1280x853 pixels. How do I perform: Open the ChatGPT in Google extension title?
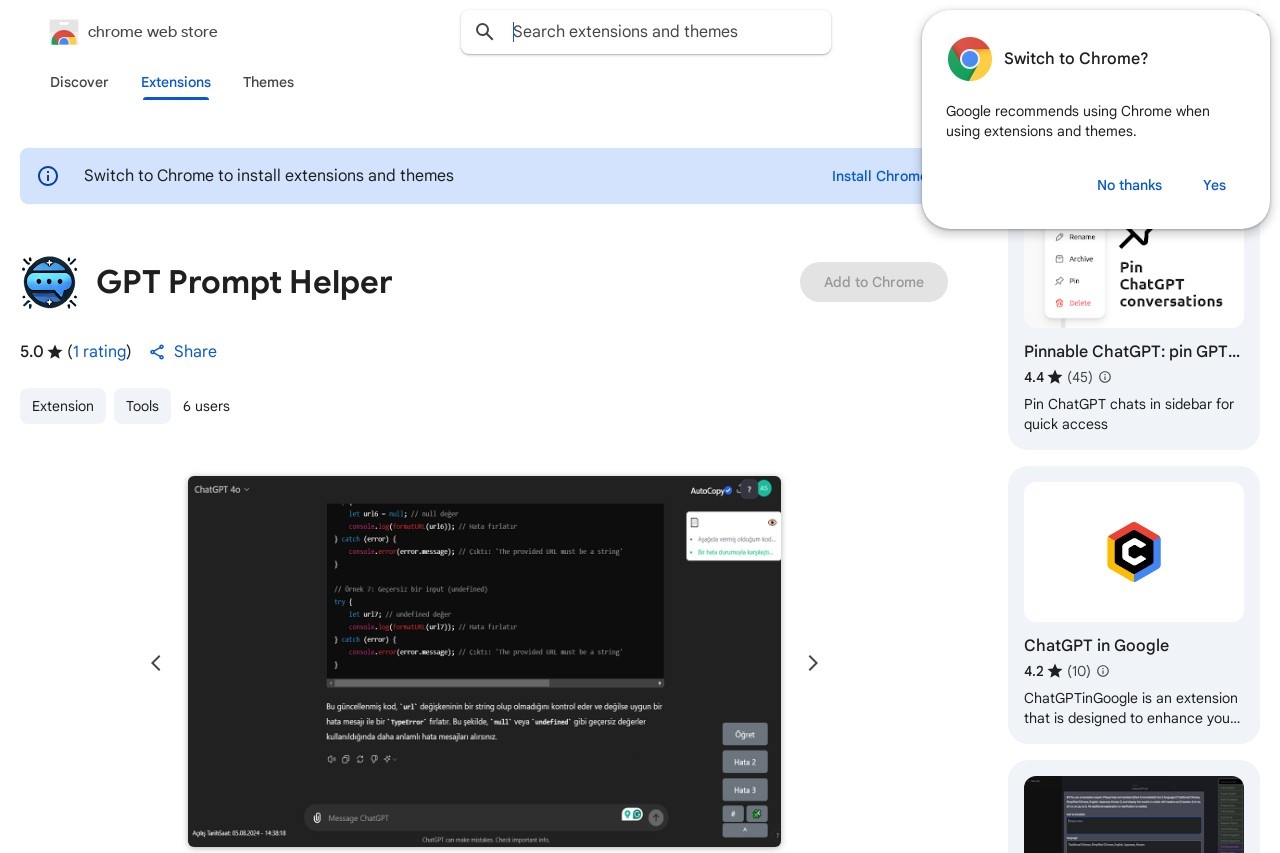point(1096,646)
